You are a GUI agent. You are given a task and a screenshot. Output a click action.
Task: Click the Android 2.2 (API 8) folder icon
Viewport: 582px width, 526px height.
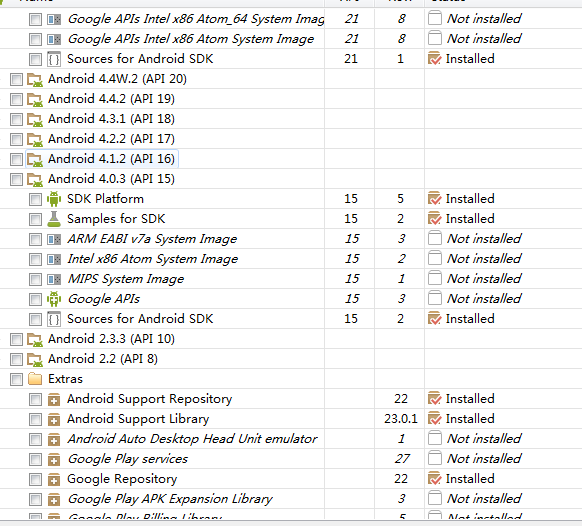pyautogui.click(x=35, y=360)
